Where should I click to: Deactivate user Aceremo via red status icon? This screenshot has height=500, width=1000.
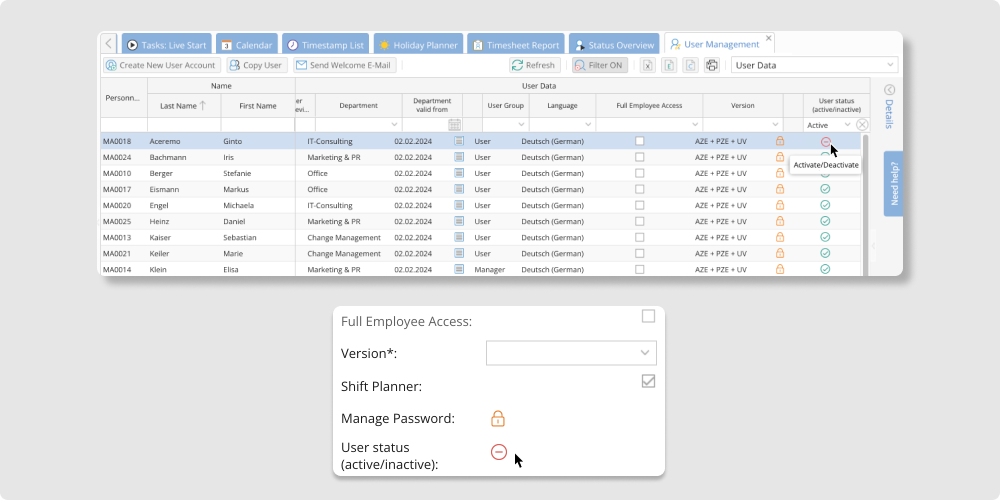point(825,141)
